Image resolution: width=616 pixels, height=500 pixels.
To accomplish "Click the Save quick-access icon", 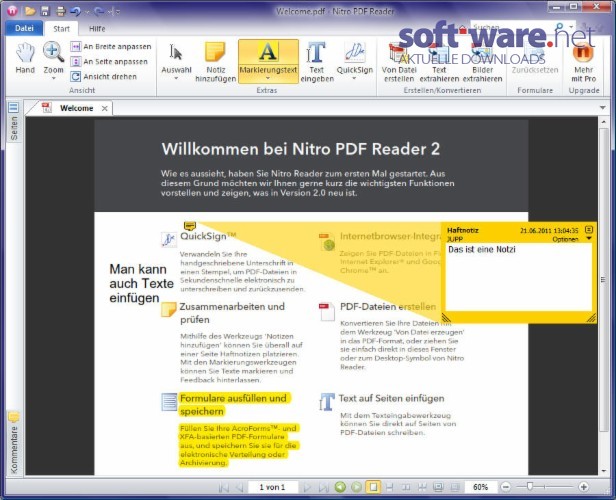I will pyautogui.click(x=45, y=11).
